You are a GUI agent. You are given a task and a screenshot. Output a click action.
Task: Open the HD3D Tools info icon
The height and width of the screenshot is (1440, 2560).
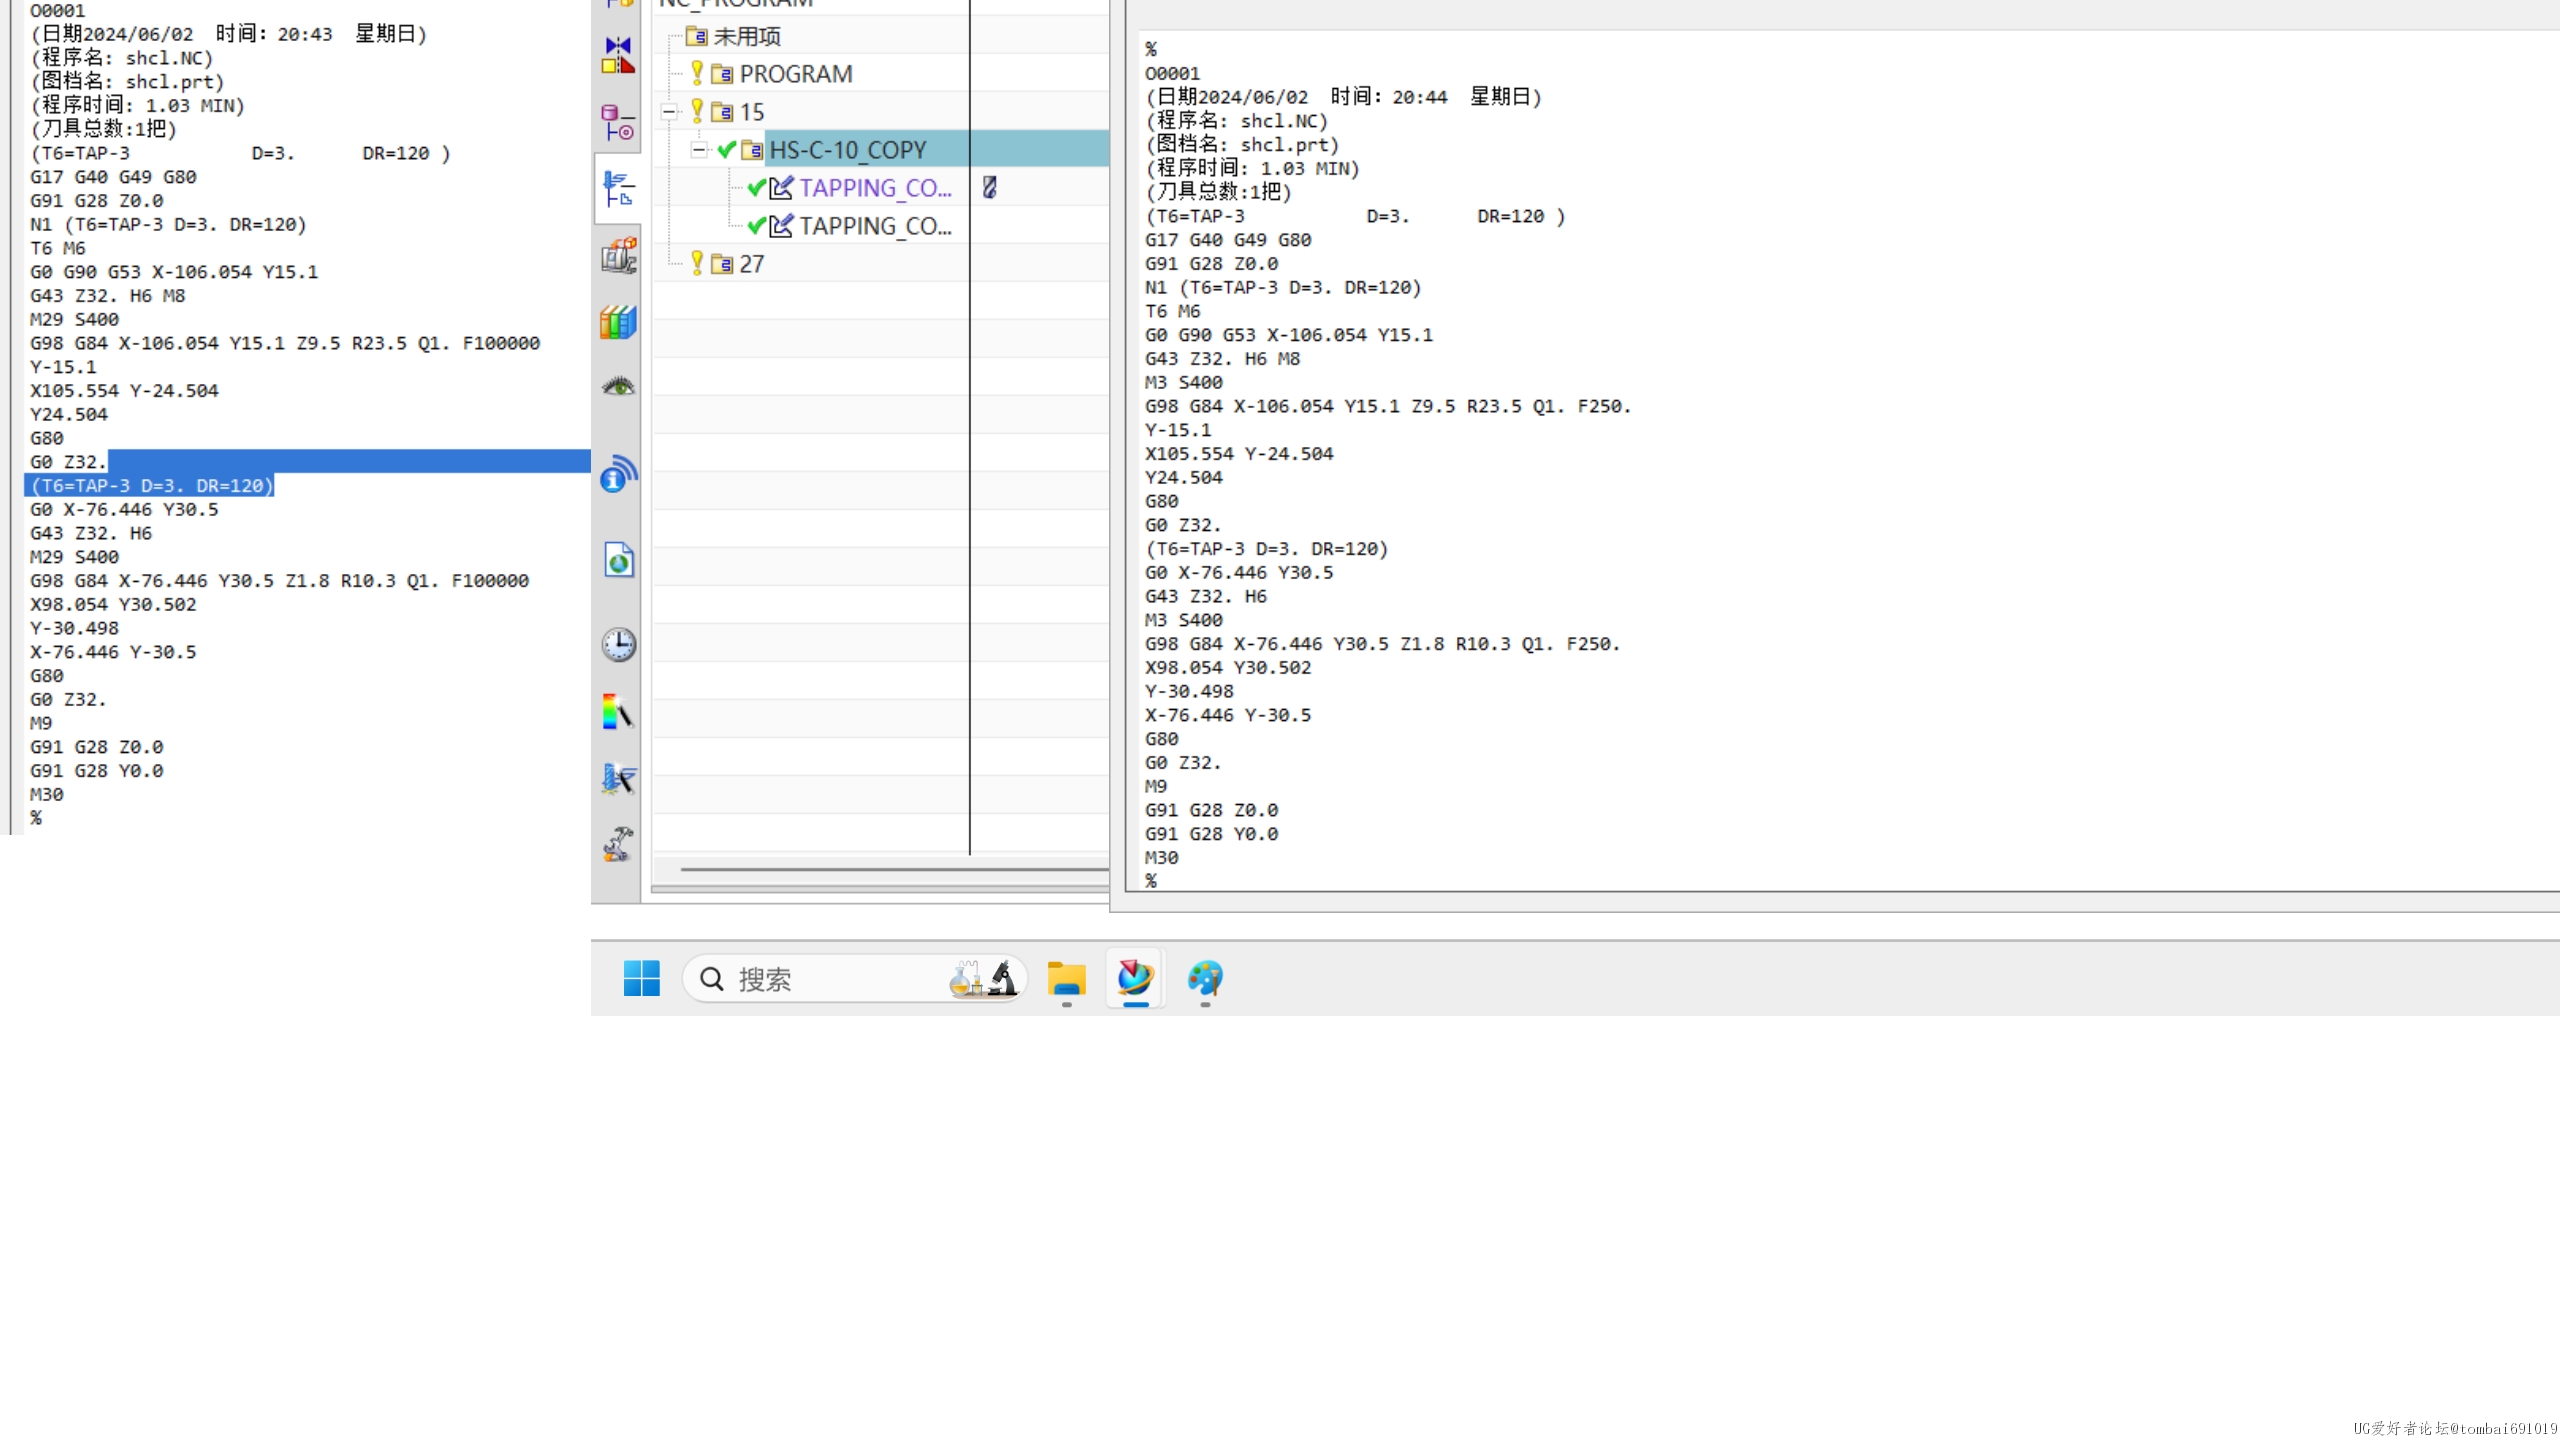(618, 474)
